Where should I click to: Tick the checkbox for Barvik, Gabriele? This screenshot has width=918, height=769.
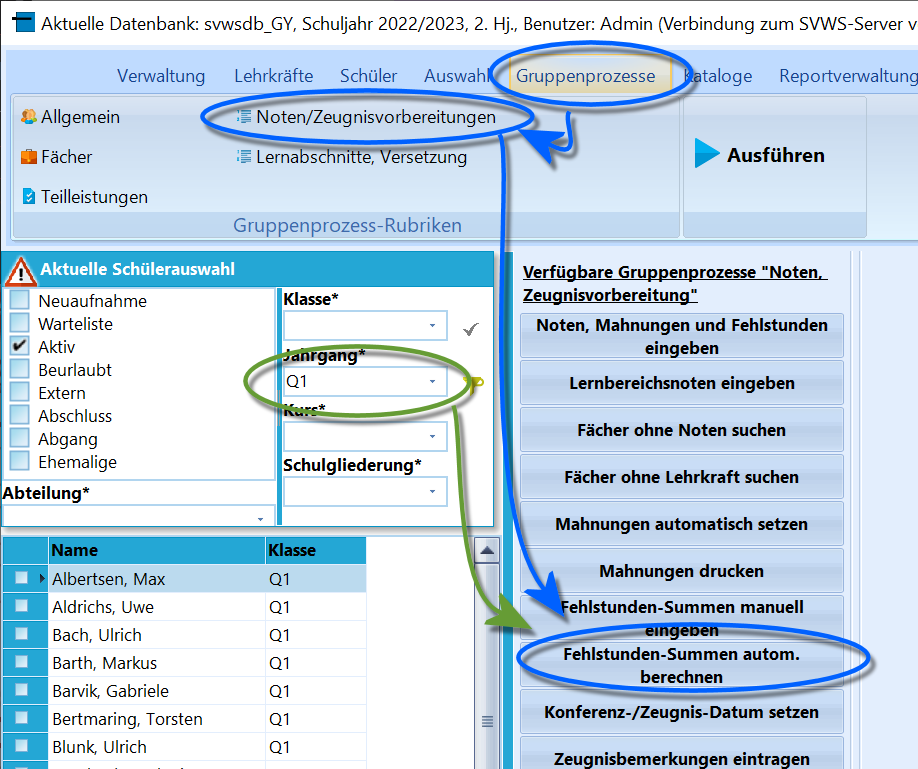click(22, 690)
